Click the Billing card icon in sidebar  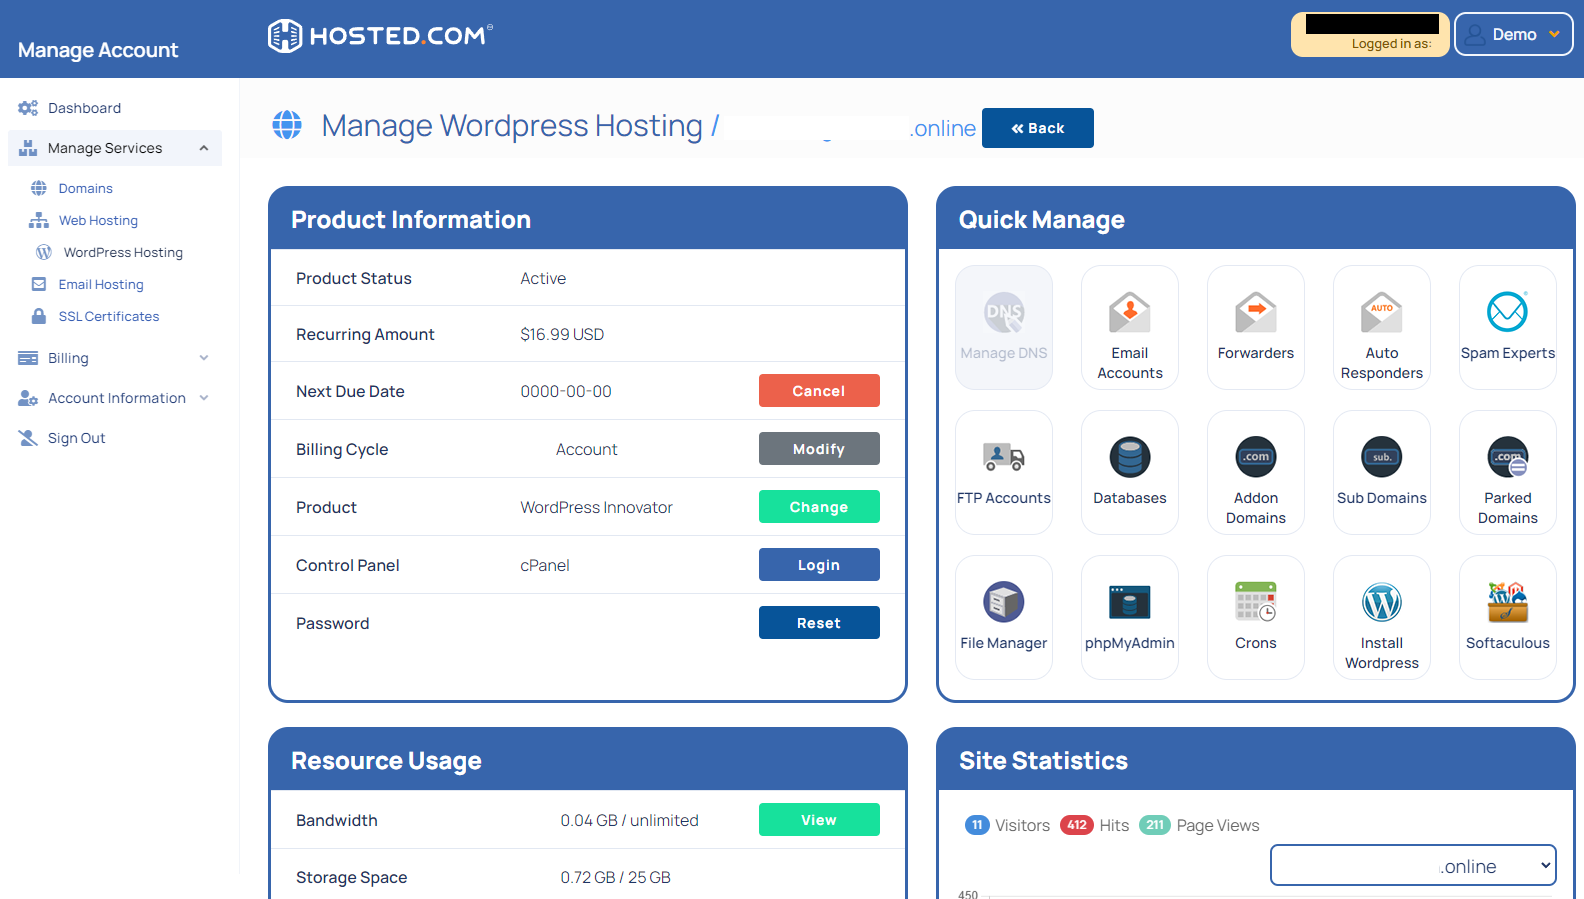tap(28, 358)
